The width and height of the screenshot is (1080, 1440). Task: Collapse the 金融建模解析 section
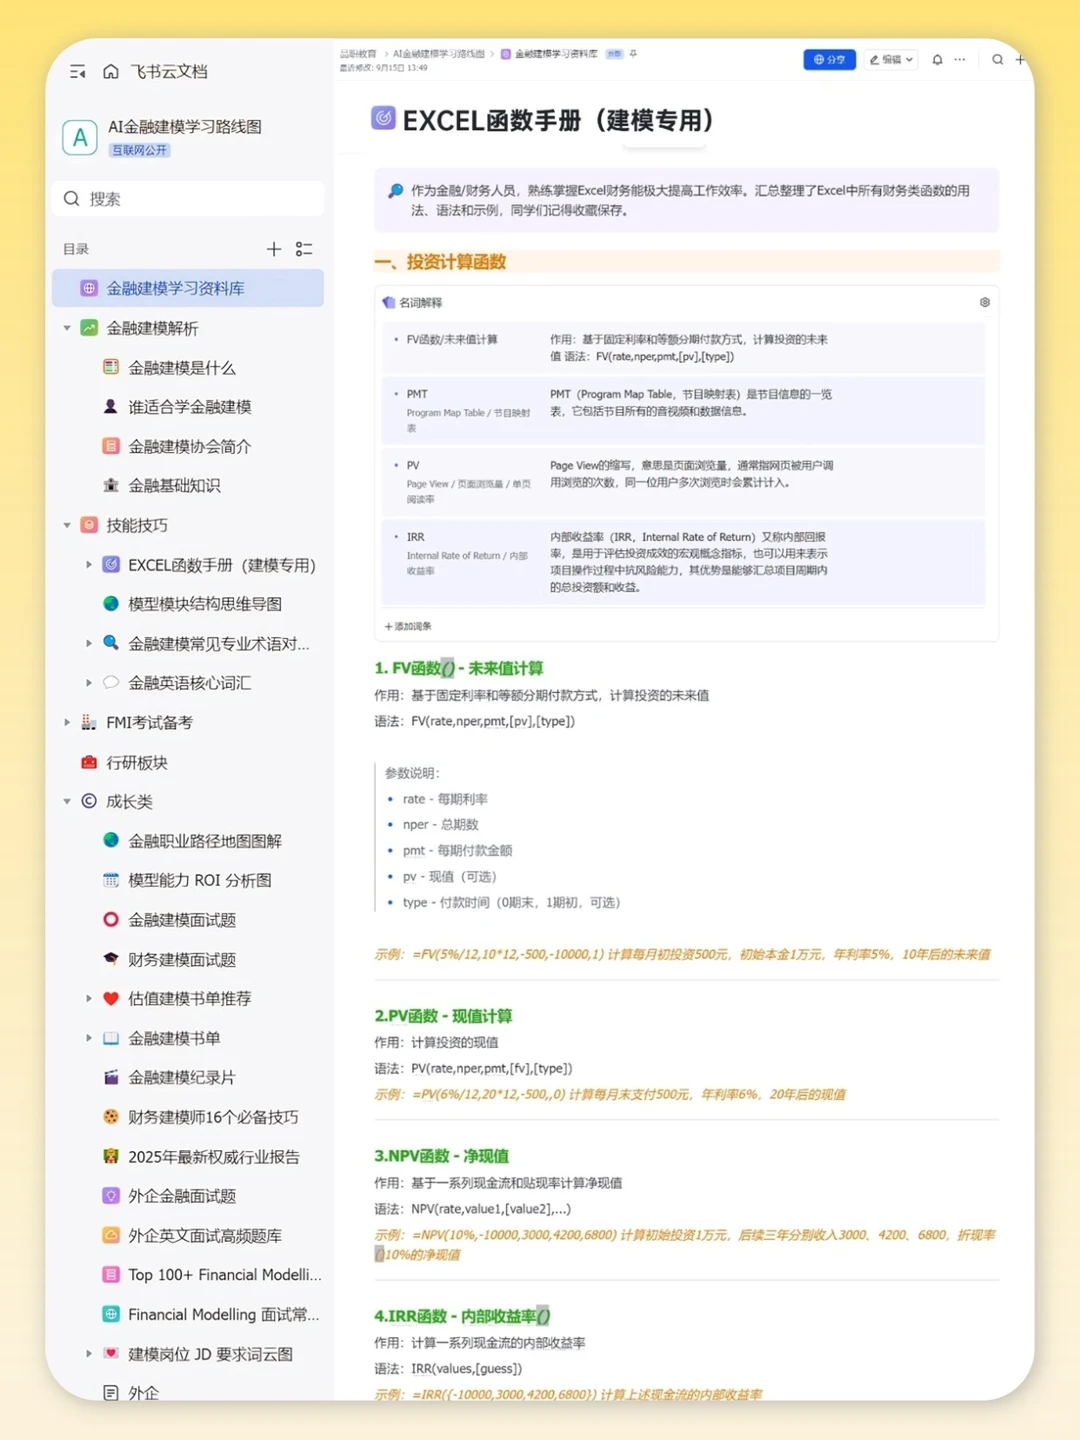click(x=66, y=327)
